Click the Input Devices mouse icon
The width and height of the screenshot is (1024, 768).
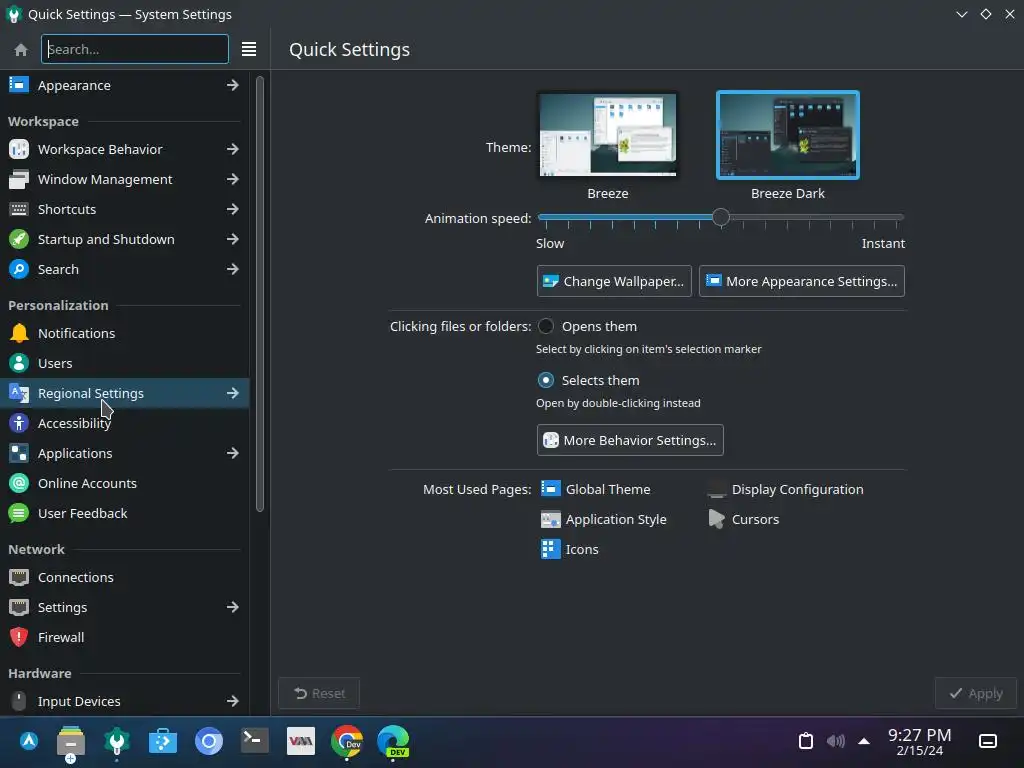[x=19, y=701]
